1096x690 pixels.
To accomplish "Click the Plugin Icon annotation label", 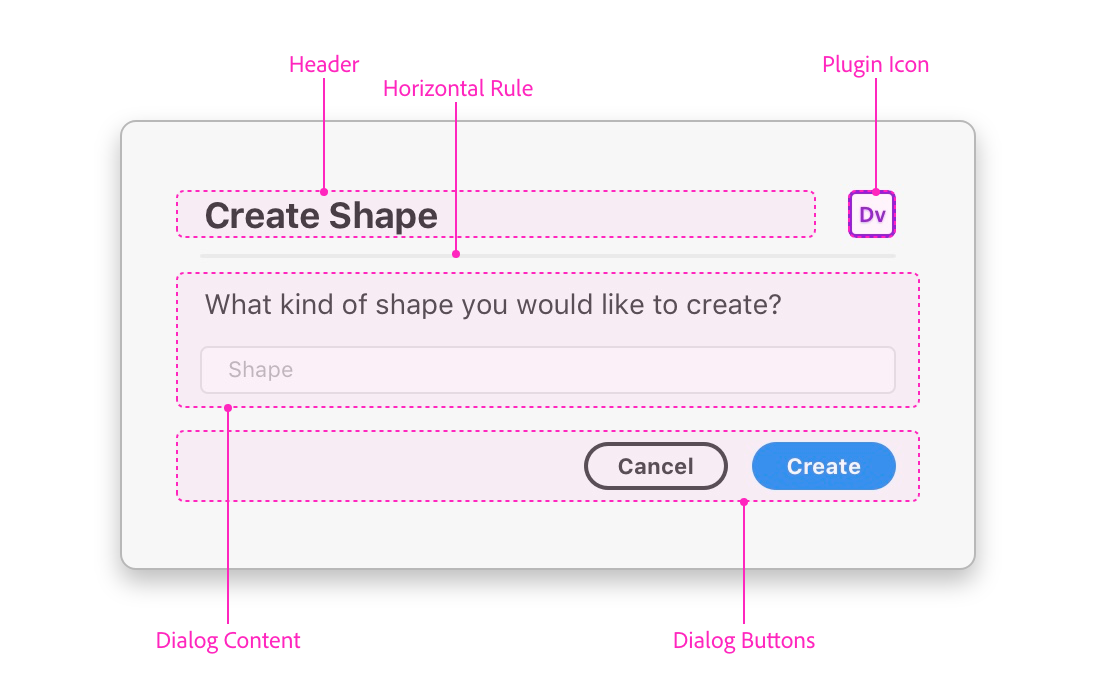I will point(875,64).
